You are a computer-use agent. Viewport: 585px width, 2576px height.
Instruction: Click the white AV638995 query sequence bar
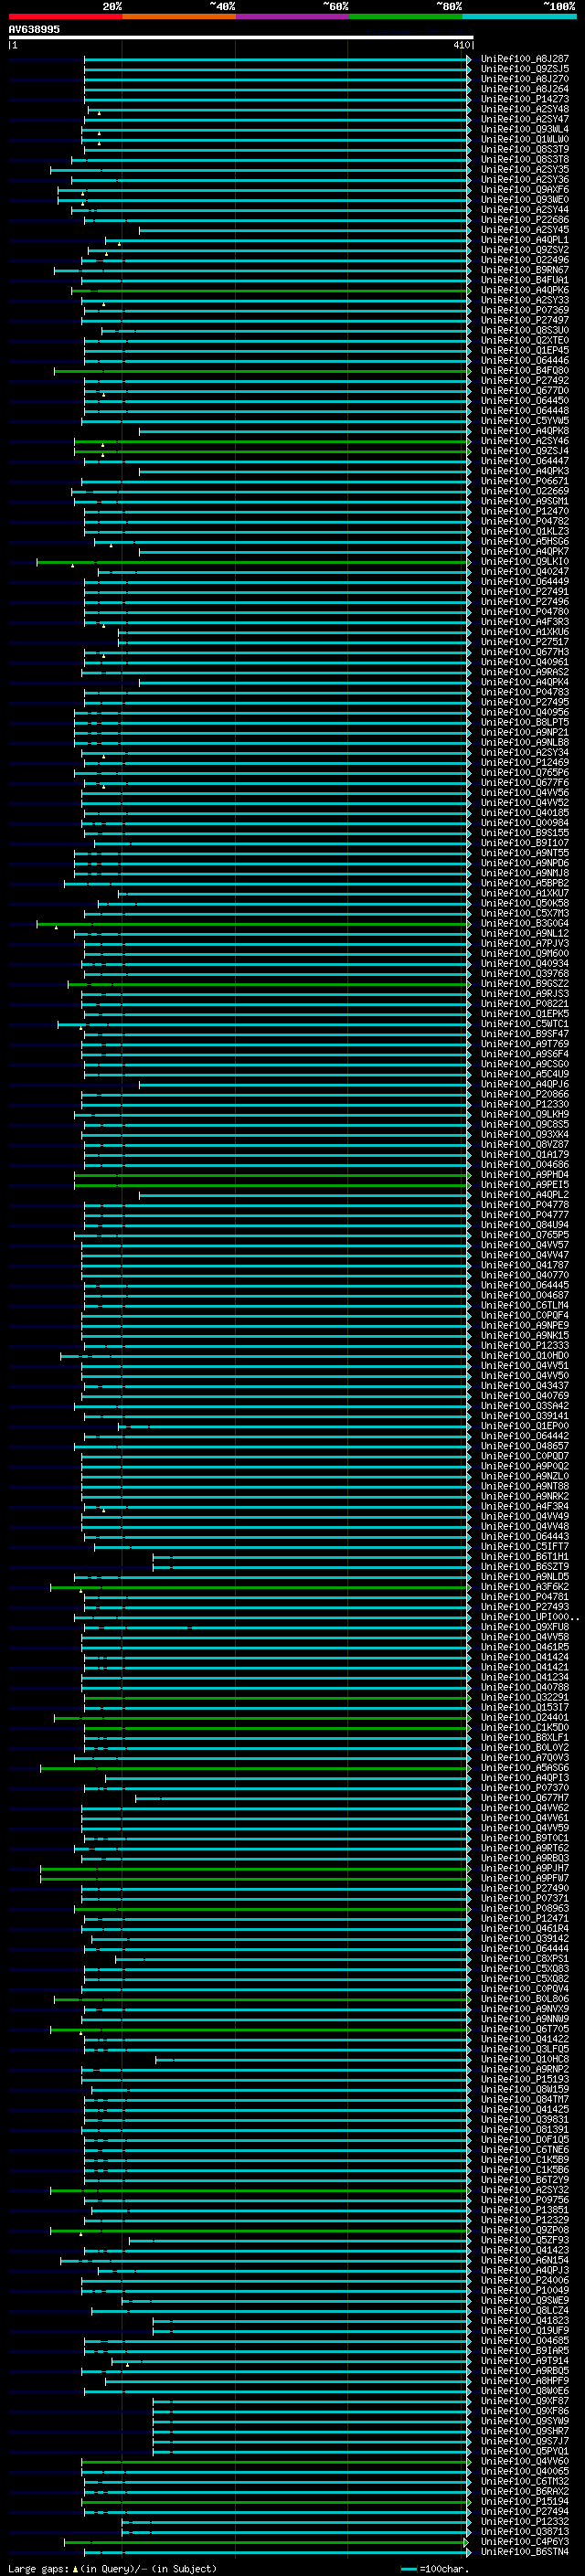click(x=240, y=37)
